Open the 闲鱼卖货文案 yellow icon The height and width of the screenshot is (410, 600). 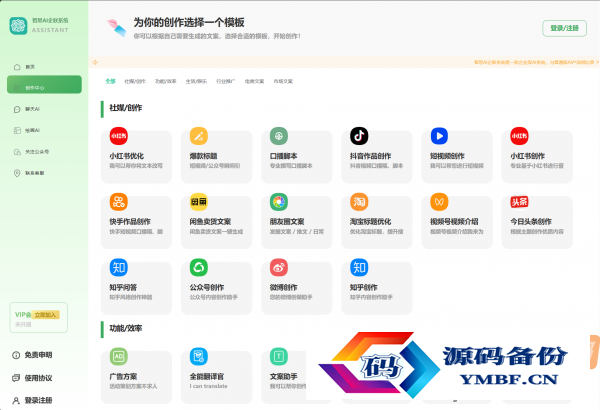199,202
